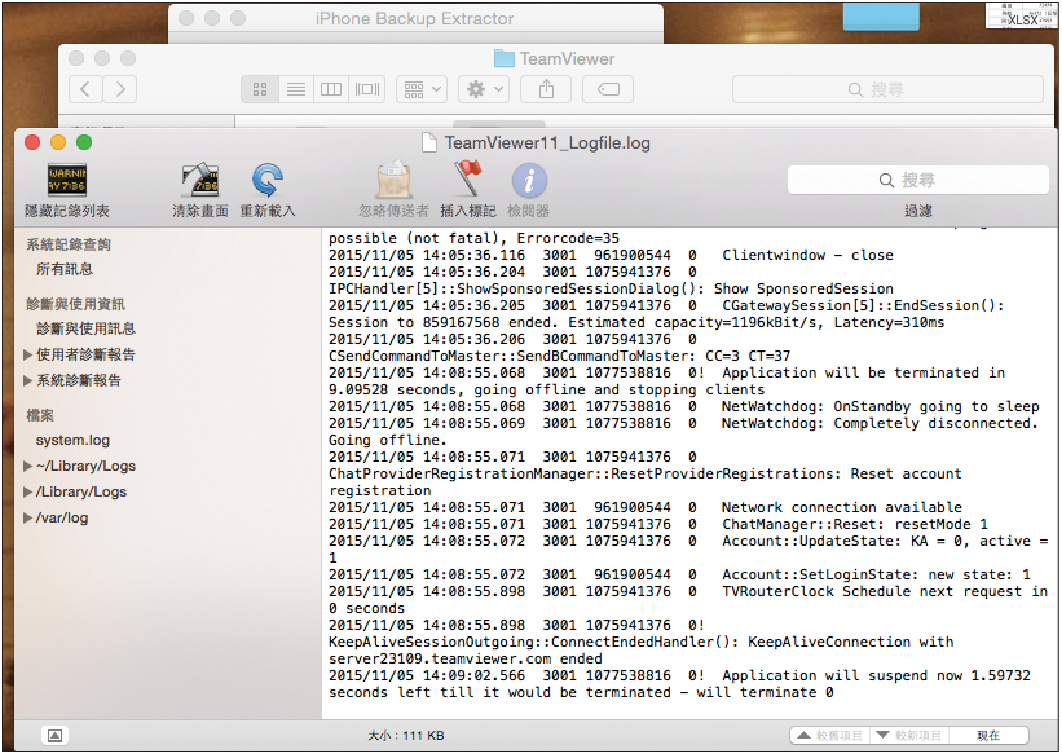Viewport: 1062px width, 756px height.
Task: Click the 'NetWatchdog: OnStandby going to sleep' entry
Action: (x=880, y=406)
